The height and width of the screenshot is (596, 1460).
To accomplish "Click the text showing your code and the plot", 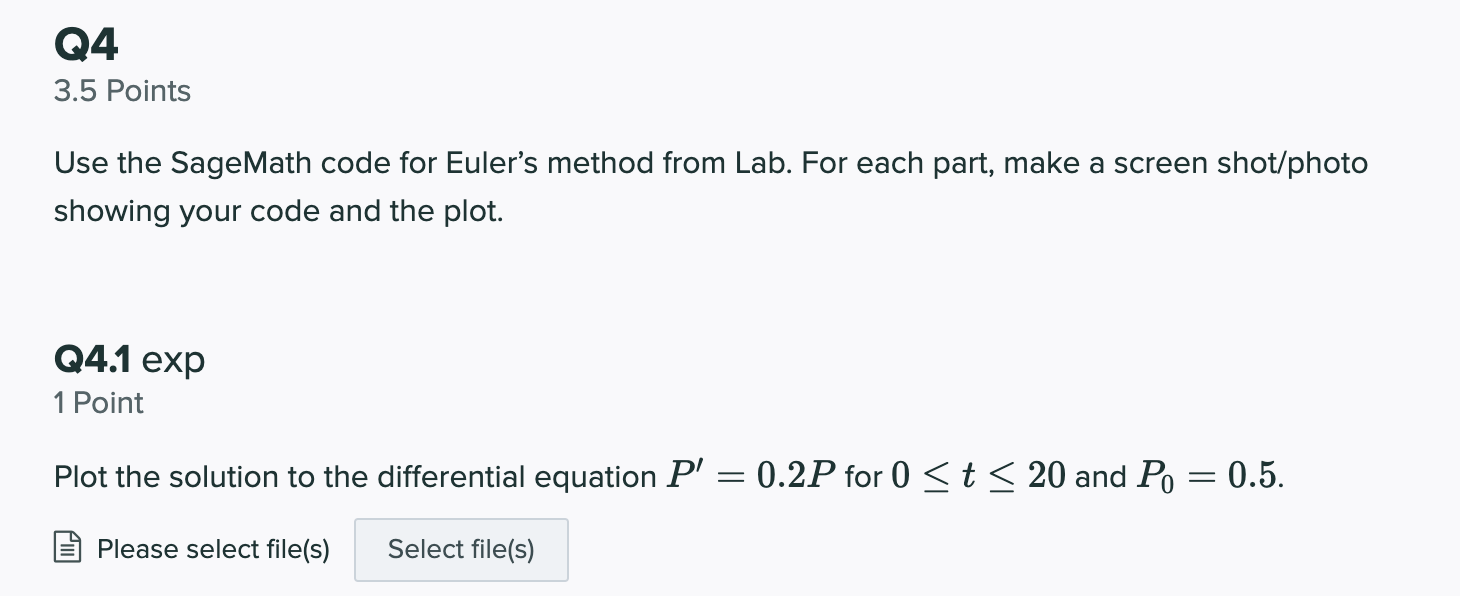I will tap(278, 212).
